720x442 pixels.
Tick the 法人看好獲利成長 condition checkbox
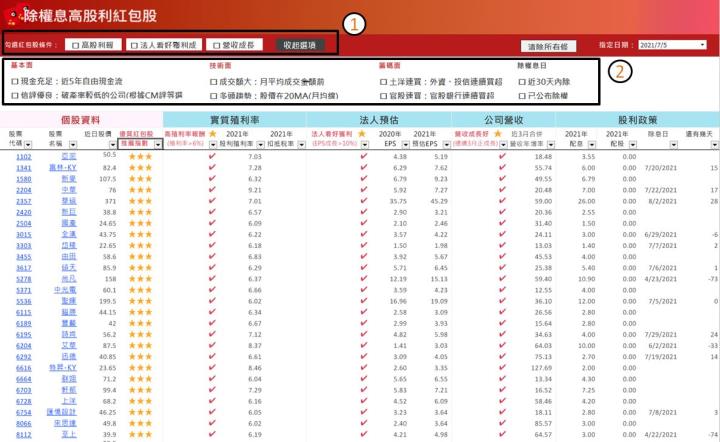tap(134, 45)
